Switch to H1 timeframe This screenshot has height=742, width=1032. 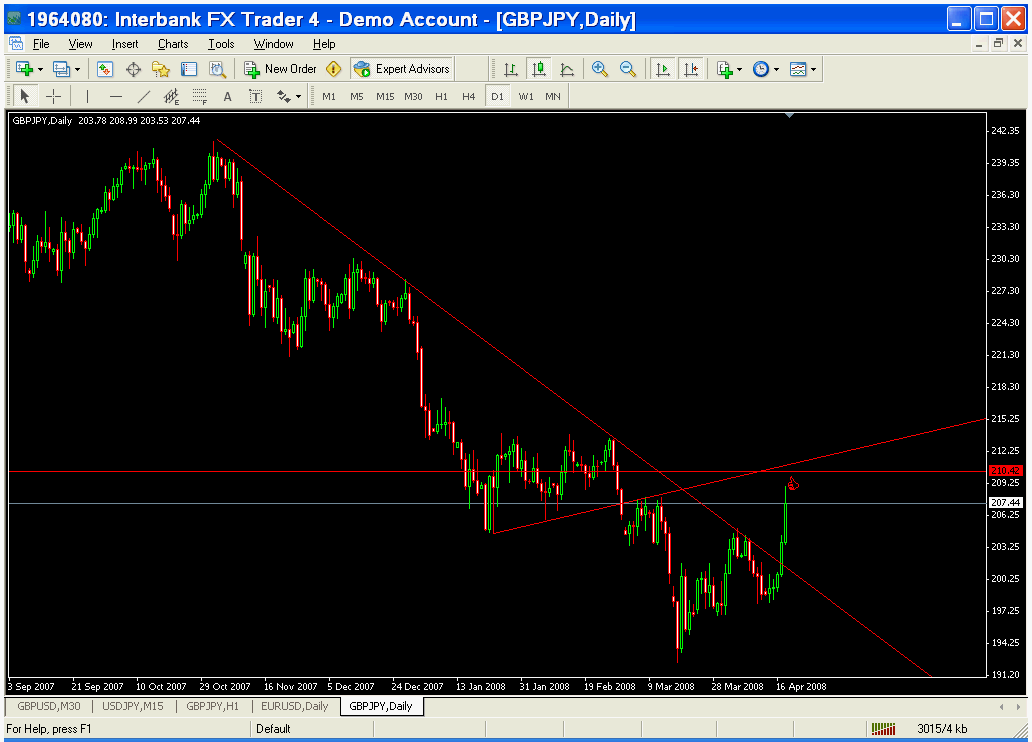(442, 97)
